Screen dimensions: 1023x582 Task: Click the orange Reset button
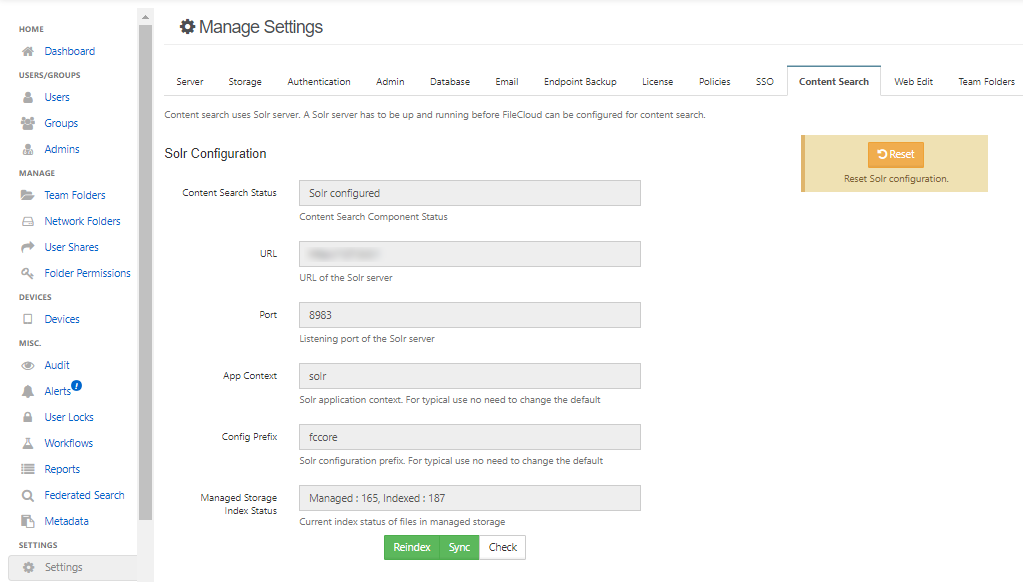tap(896, 155)
